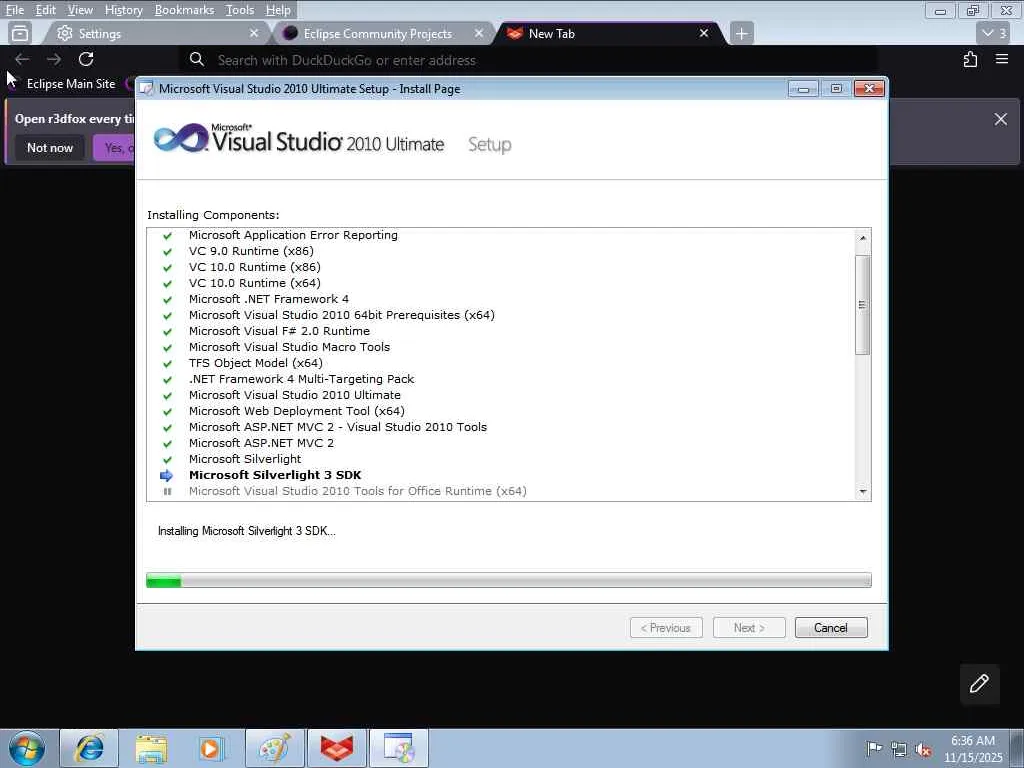
Task: Open the History menu
Action: point(123,10)
